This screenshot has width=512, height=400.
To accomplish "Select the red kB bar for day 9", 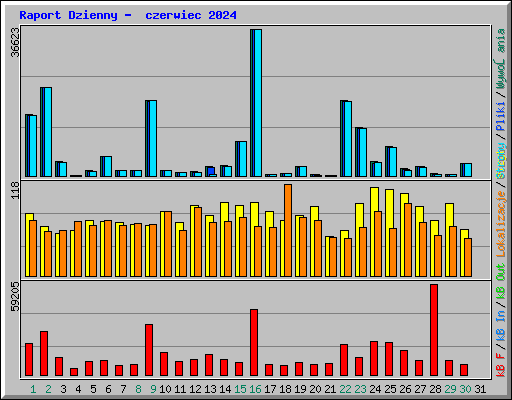I will pyautogui.click(x=149, y=350).
